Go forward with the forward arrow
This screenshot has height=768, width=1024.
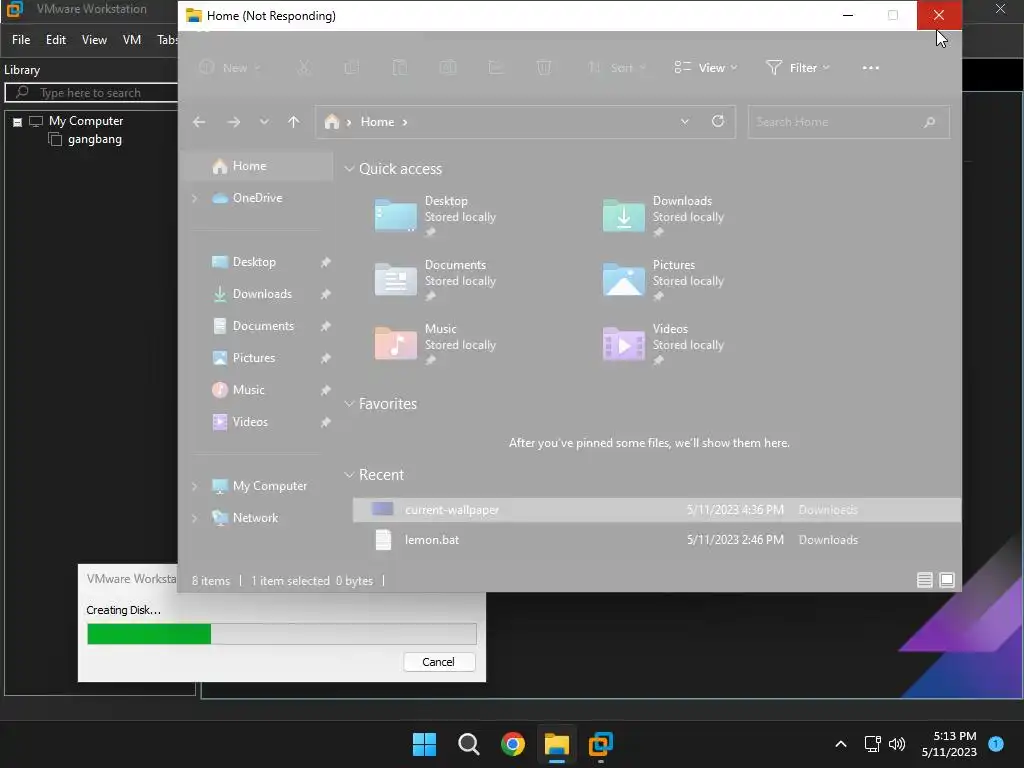pos(233,122)
